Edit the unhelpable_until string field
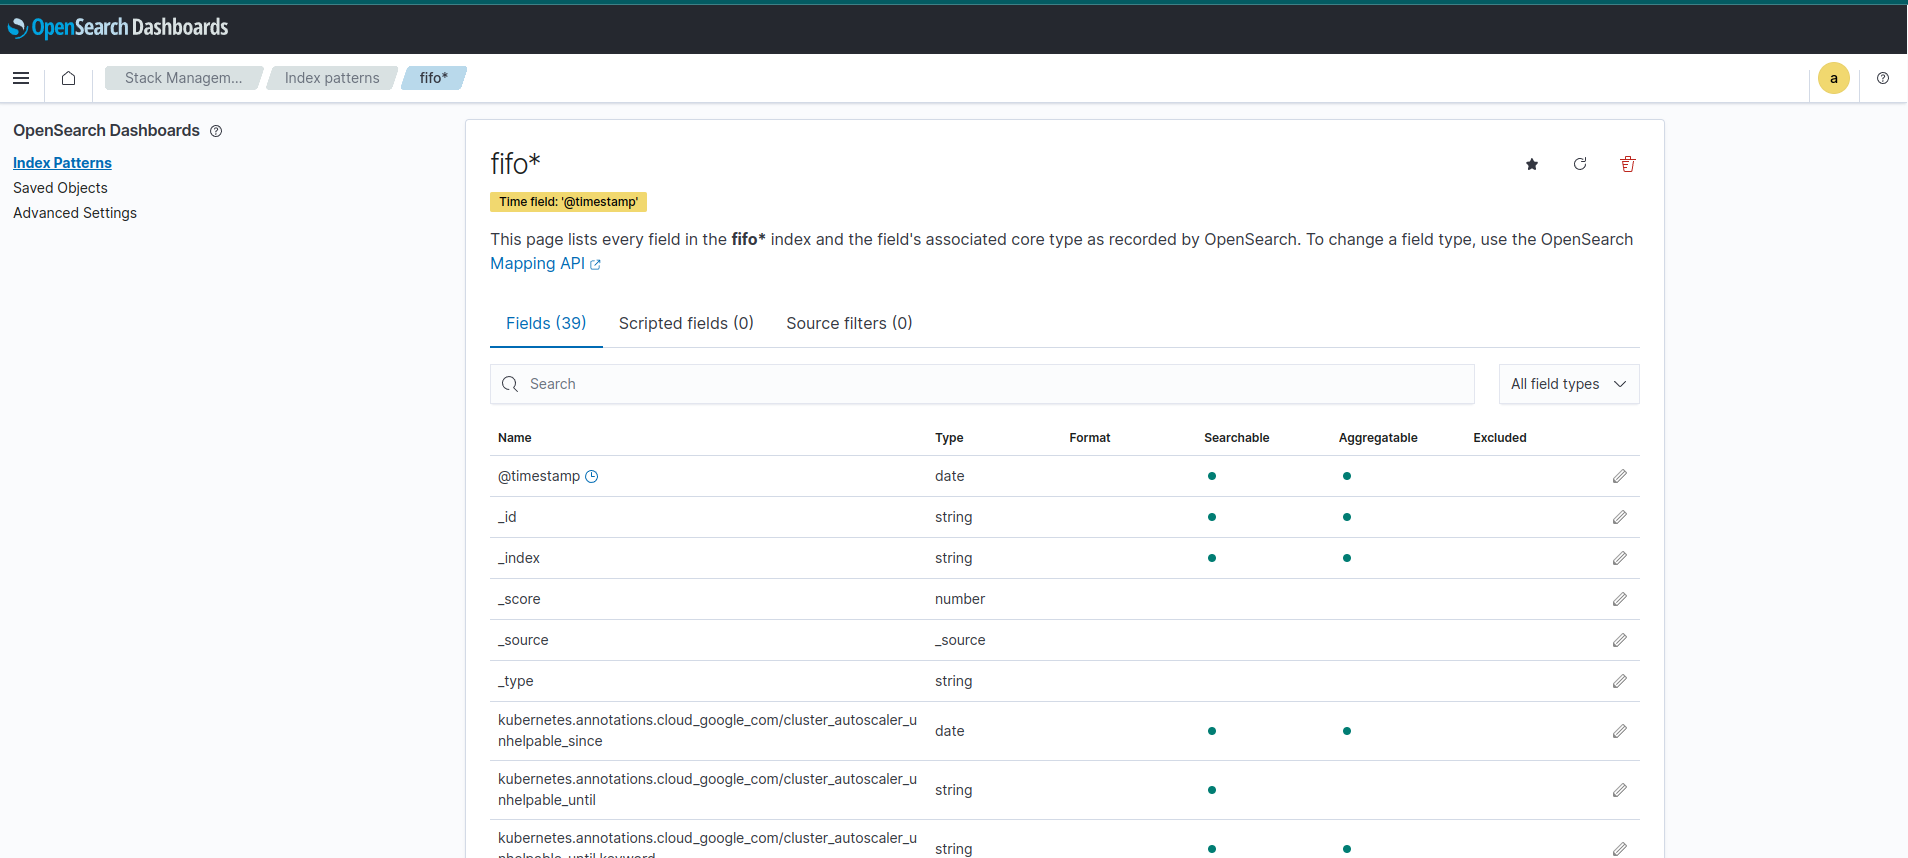The width and height of the screenshot is (1908, 858). (1619, 790)
